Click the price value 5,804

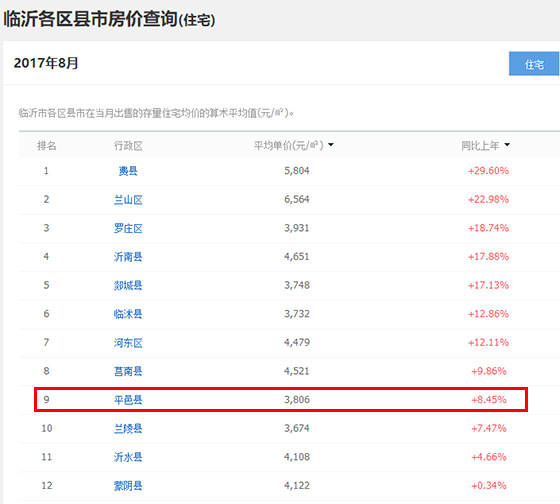tap(297, 171)
